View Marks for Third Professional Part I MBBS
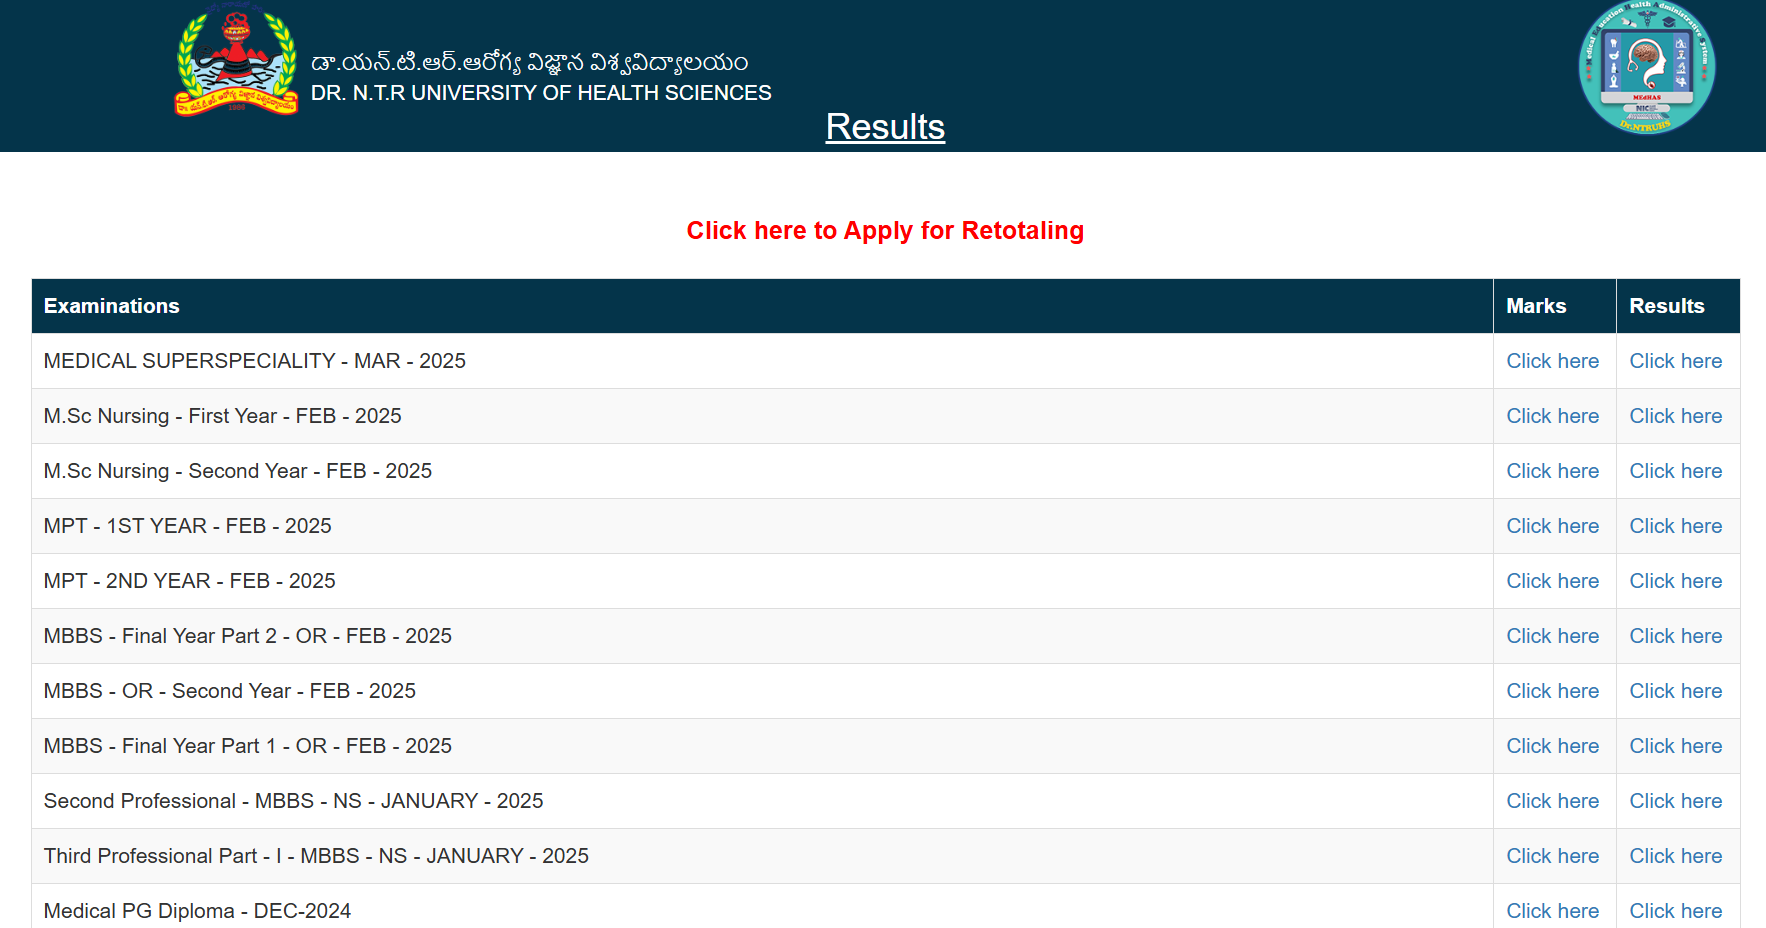Viewport: 1766px width, 928px height. 1552,856
